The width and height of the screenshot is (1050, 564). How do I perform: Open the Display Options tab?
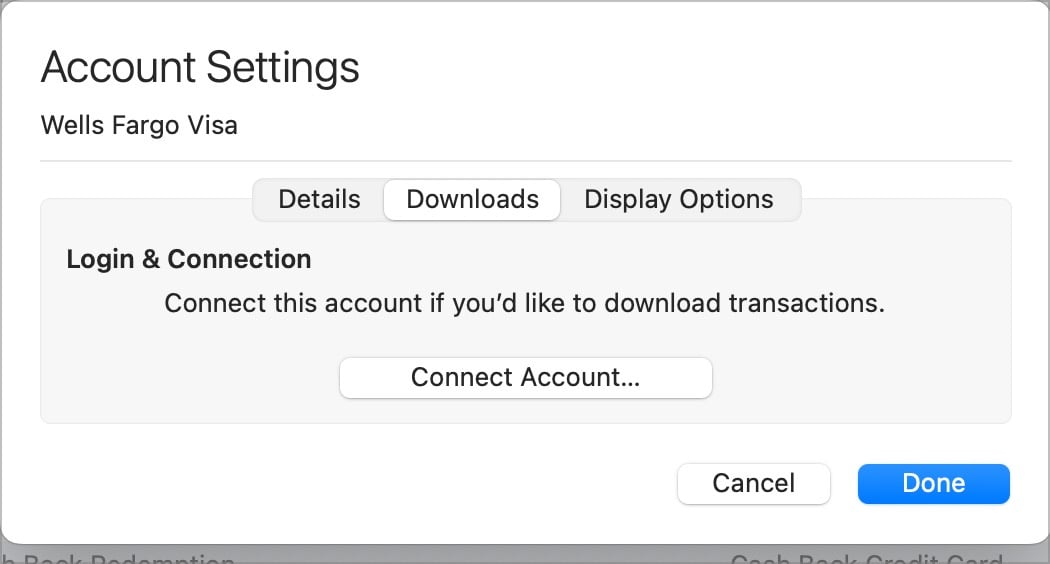point(678,200)
